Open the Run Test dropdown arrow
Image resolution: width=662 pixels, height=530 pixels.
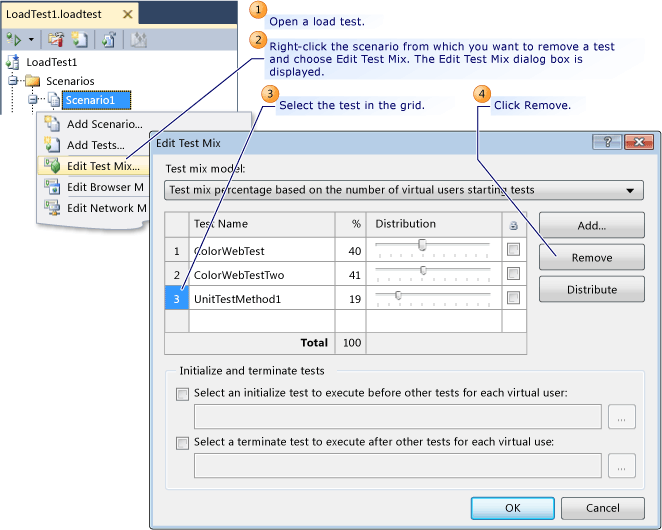(31, 40)
